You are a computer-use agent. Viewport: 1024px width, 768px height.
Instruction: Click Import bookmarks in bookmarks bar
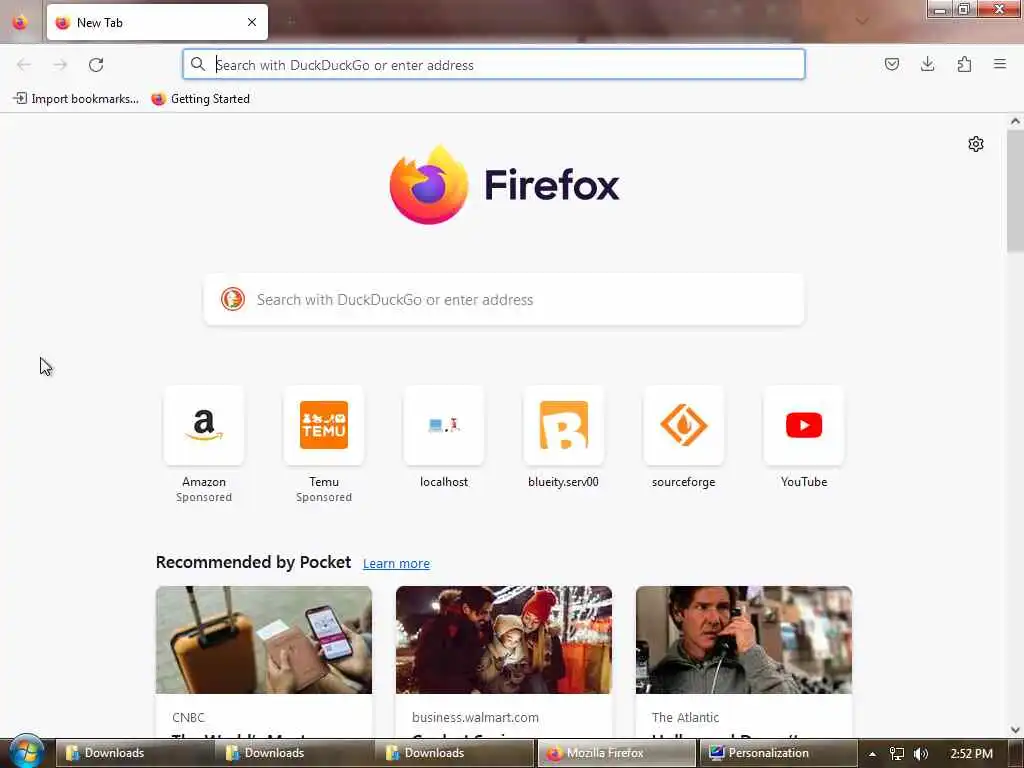pyautogui.click(x=76, y=99)
